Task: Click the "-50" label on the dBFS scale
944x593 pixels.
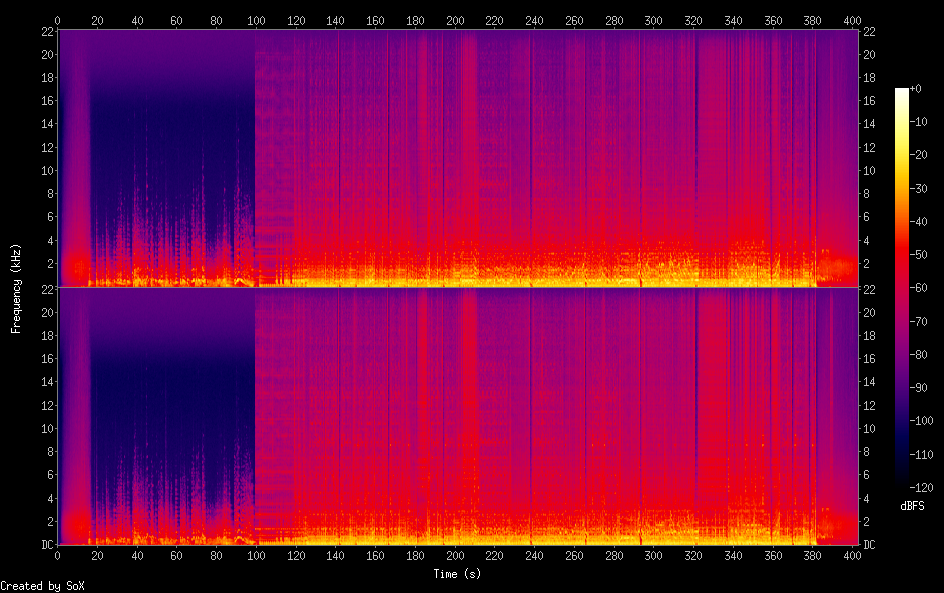Action: point(918,255)
